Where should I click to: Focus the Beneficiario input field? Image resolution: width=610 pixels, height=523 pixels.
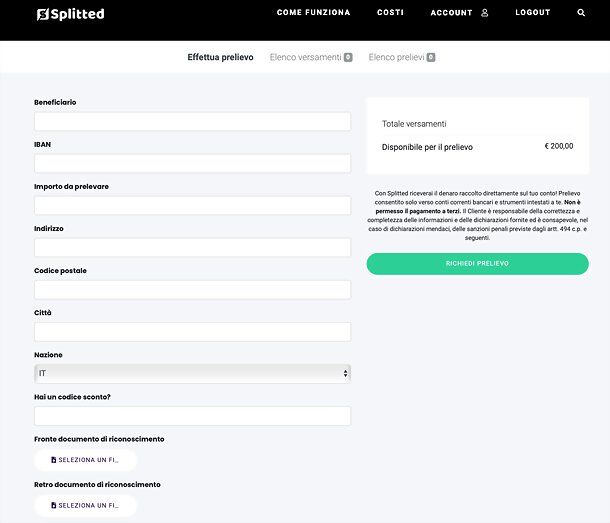coord(192,121)
